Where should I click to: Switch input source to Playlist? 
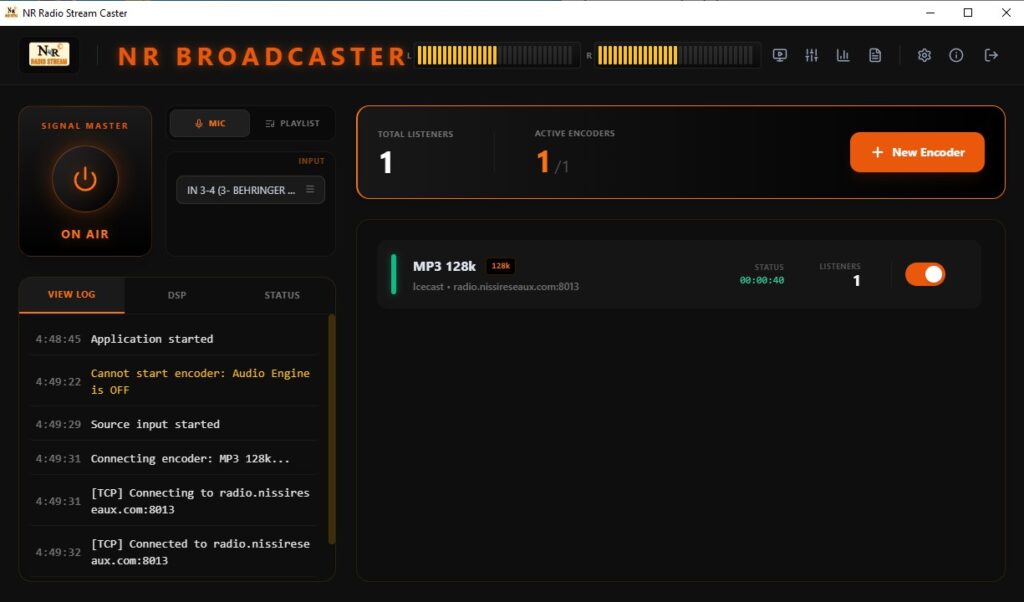(x=292, y=123)
